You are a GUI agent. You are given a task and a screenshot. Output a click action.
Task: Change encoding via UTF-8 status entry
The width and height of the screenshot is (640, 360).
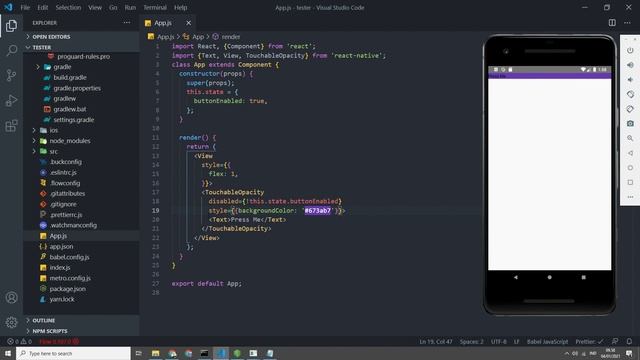[498, 341]
